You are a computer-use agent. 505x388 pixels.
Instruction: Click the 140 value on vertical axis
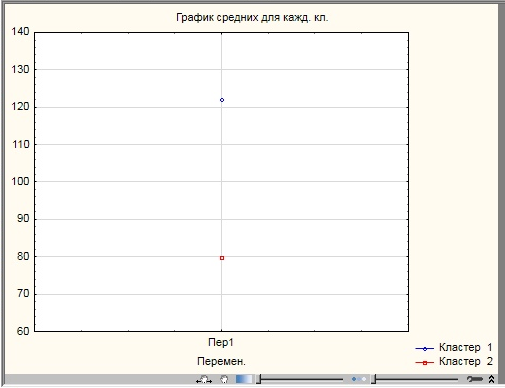coord(20,31)
